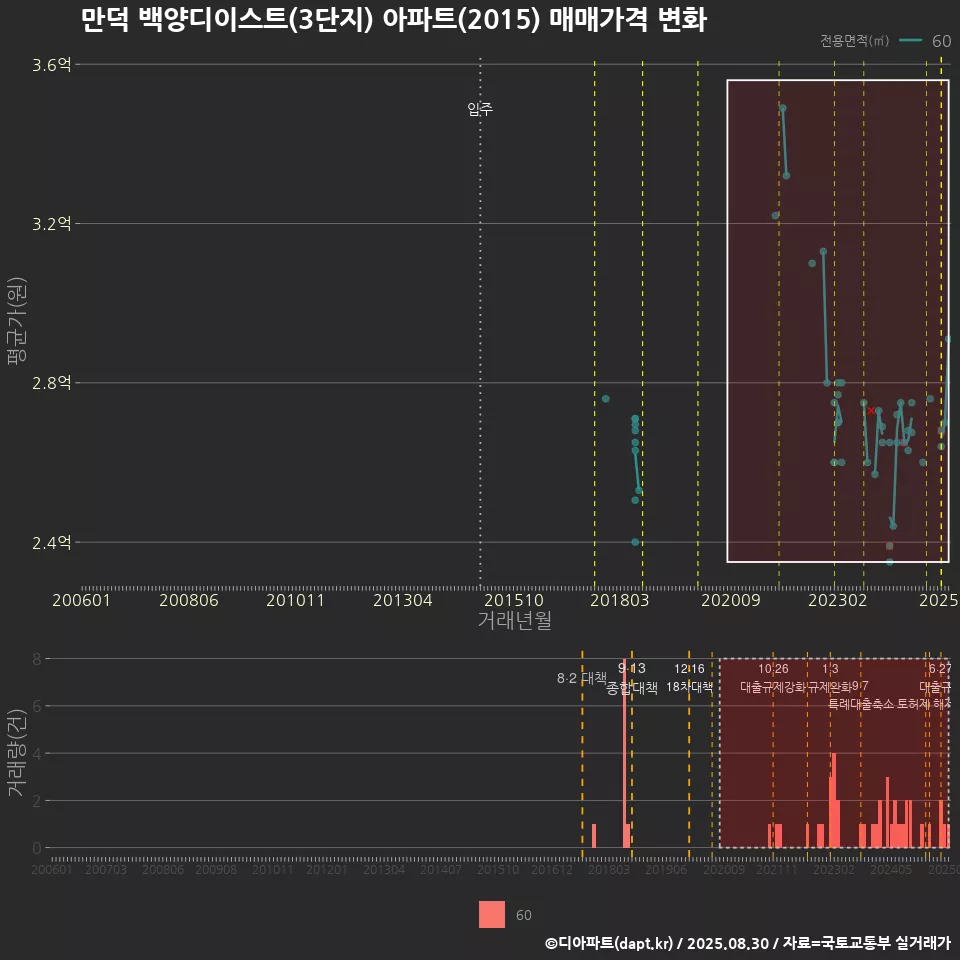Image resolution: width=960 pixels, height=960 pixels.
Task: Click the teal '60' line legend entry at top
Action: pyautogui.click(x=924, y=41)
